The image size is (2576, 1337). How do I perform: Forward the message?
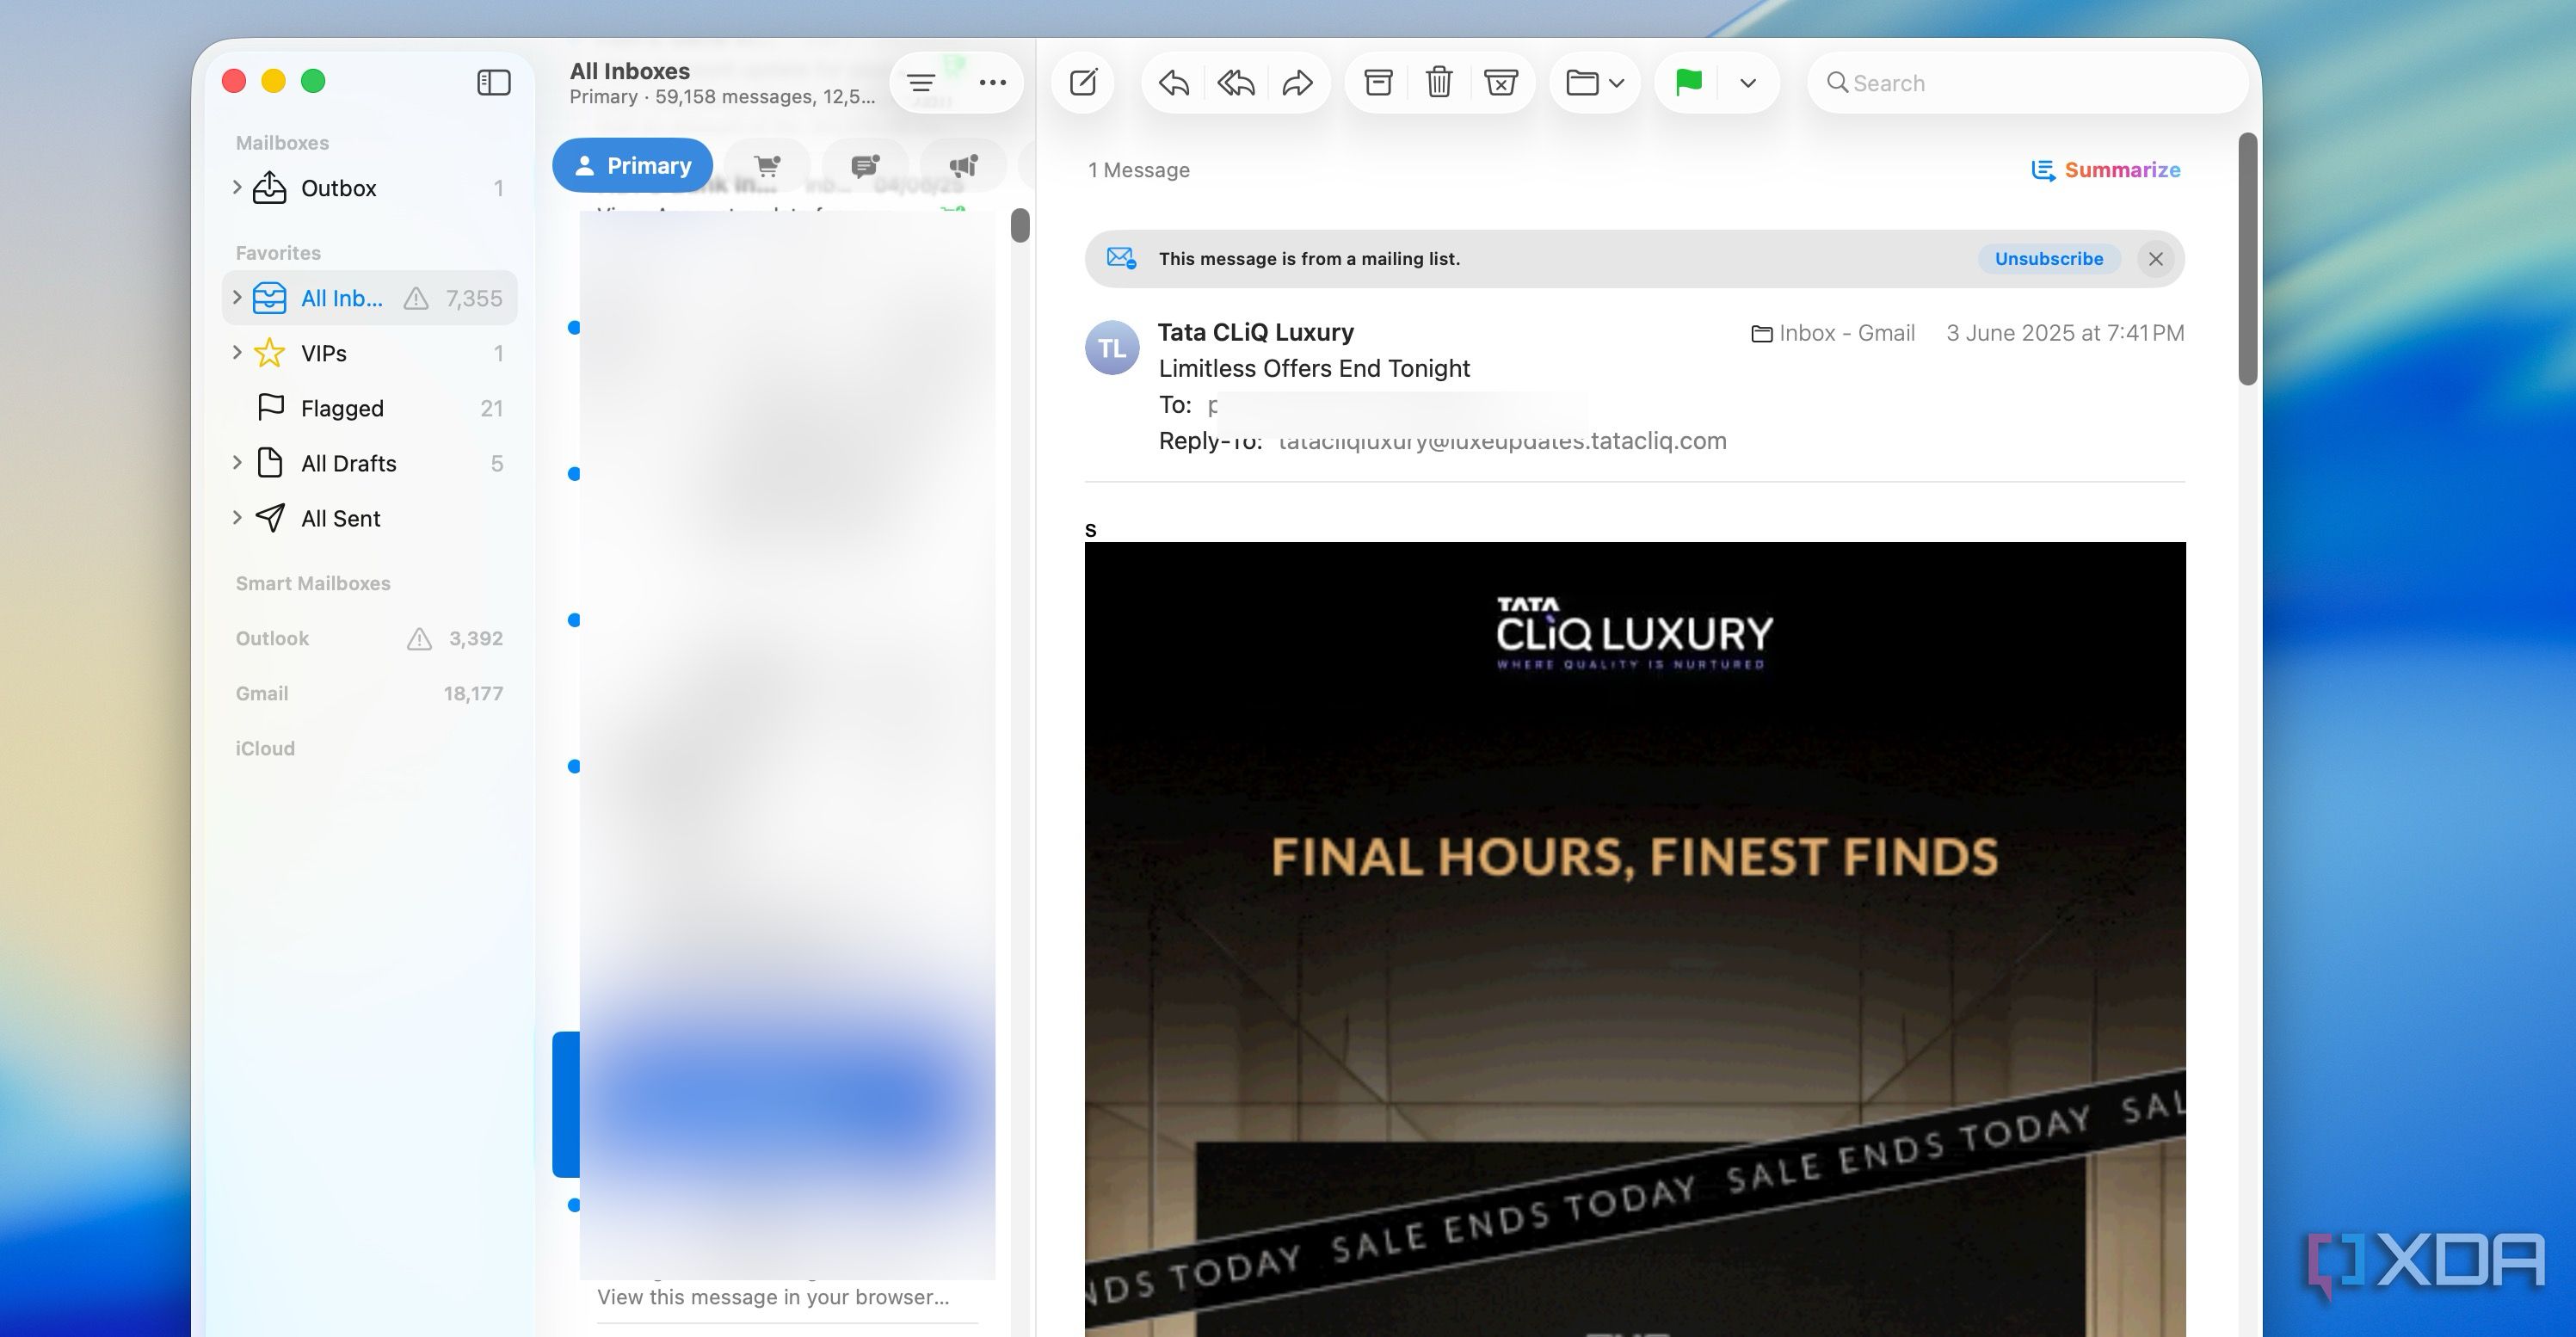pos(1297,82)
